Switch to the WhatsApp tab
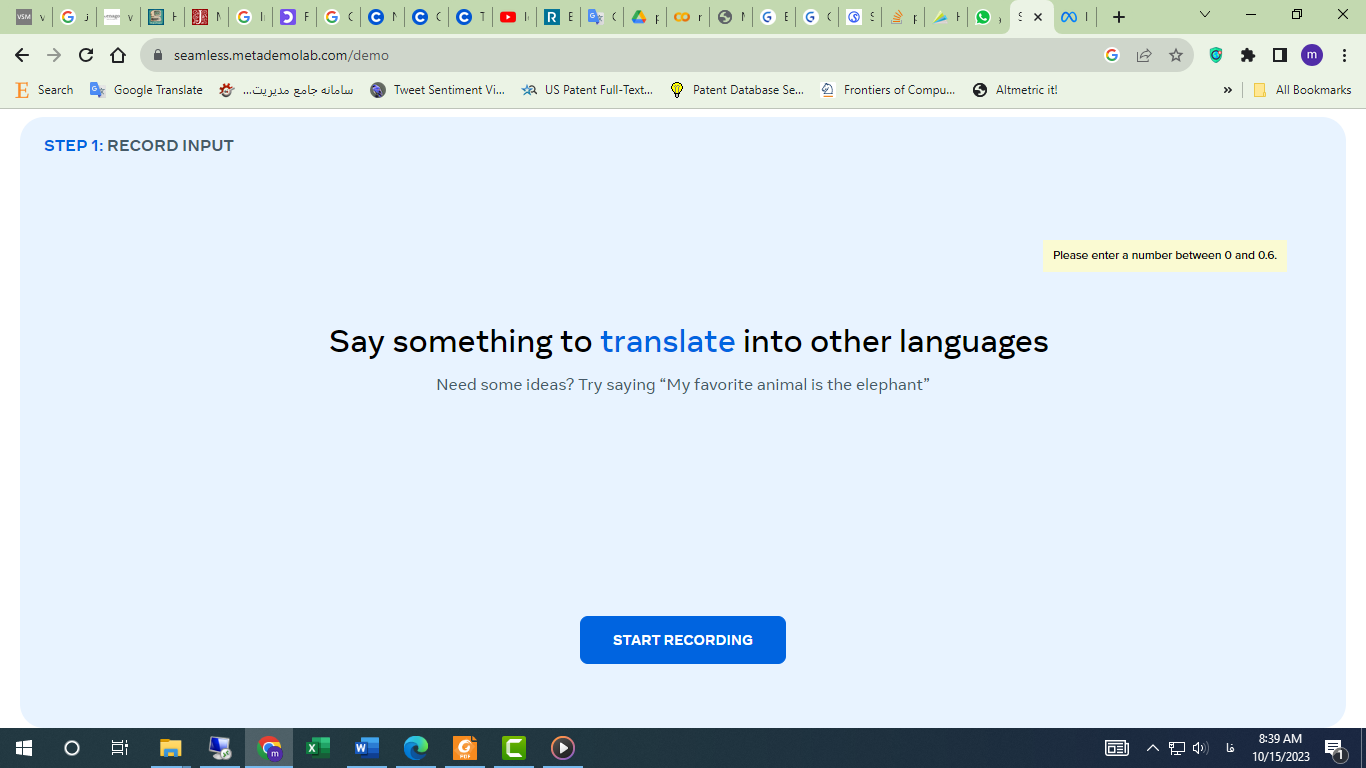Image resolution: width=1366 pixels, height=768 pixels. (989, 17)
